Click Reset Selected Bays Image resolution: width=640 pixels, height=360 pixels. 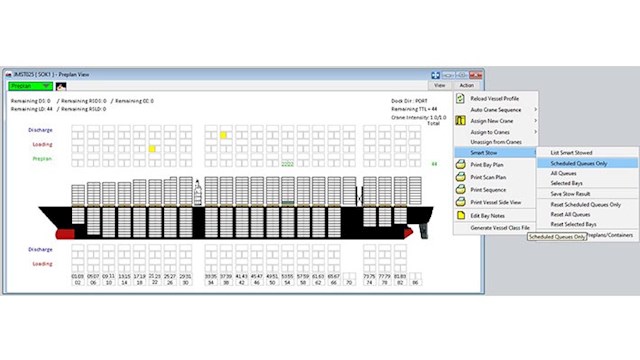coord(573,224)
